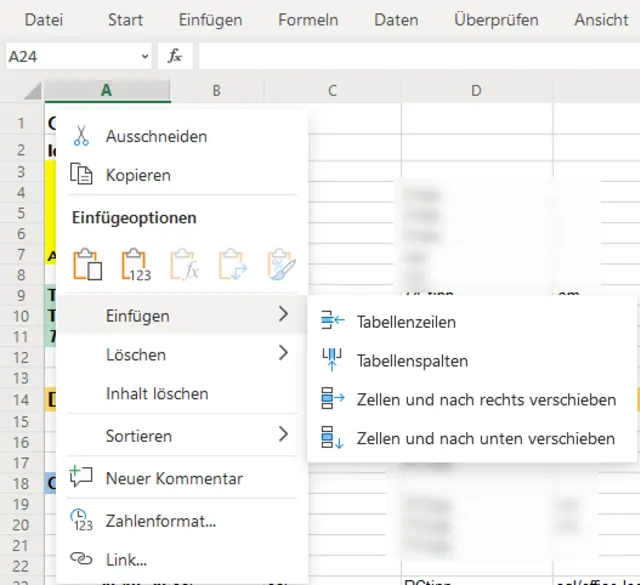640x585 pixels.
Task: Choose the paste formatting brush icon
Action: (x=281, y=265)
